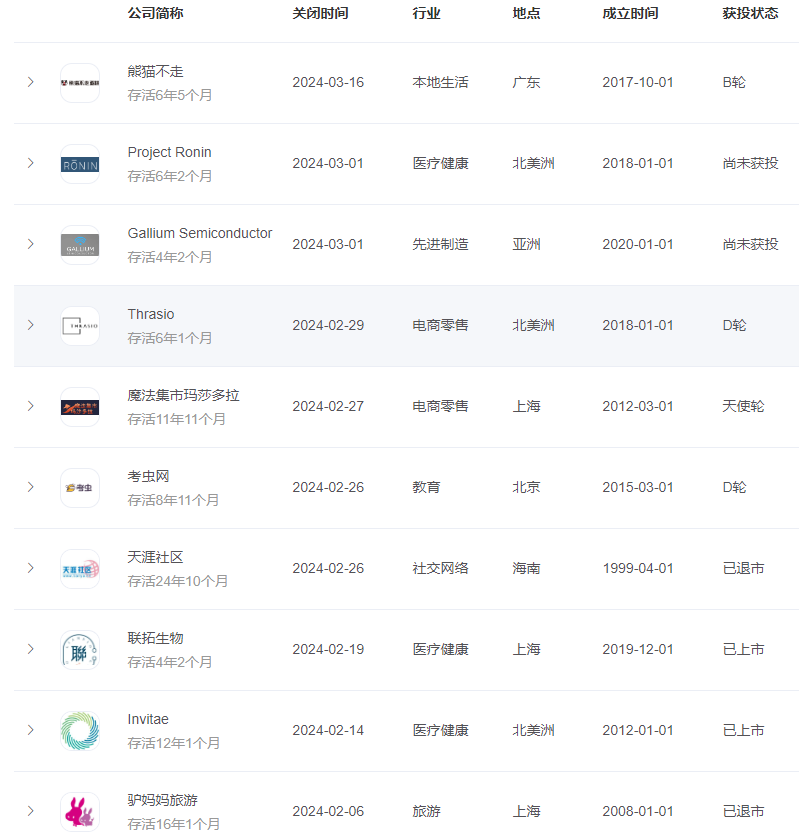Click the close date 2024-02-29
The width and height of the screenshot is (799, 840).
(328, 325)
